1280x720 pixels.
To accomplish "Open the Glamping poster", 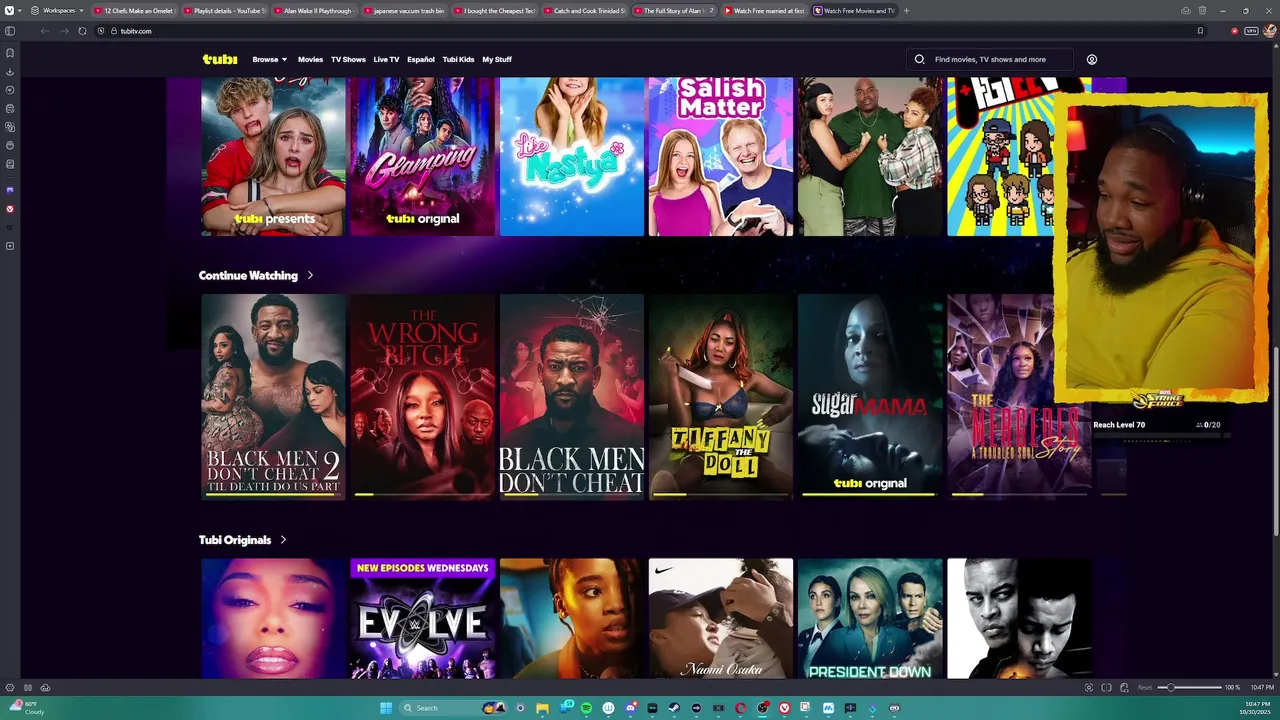I will click(x=422, y=157).
